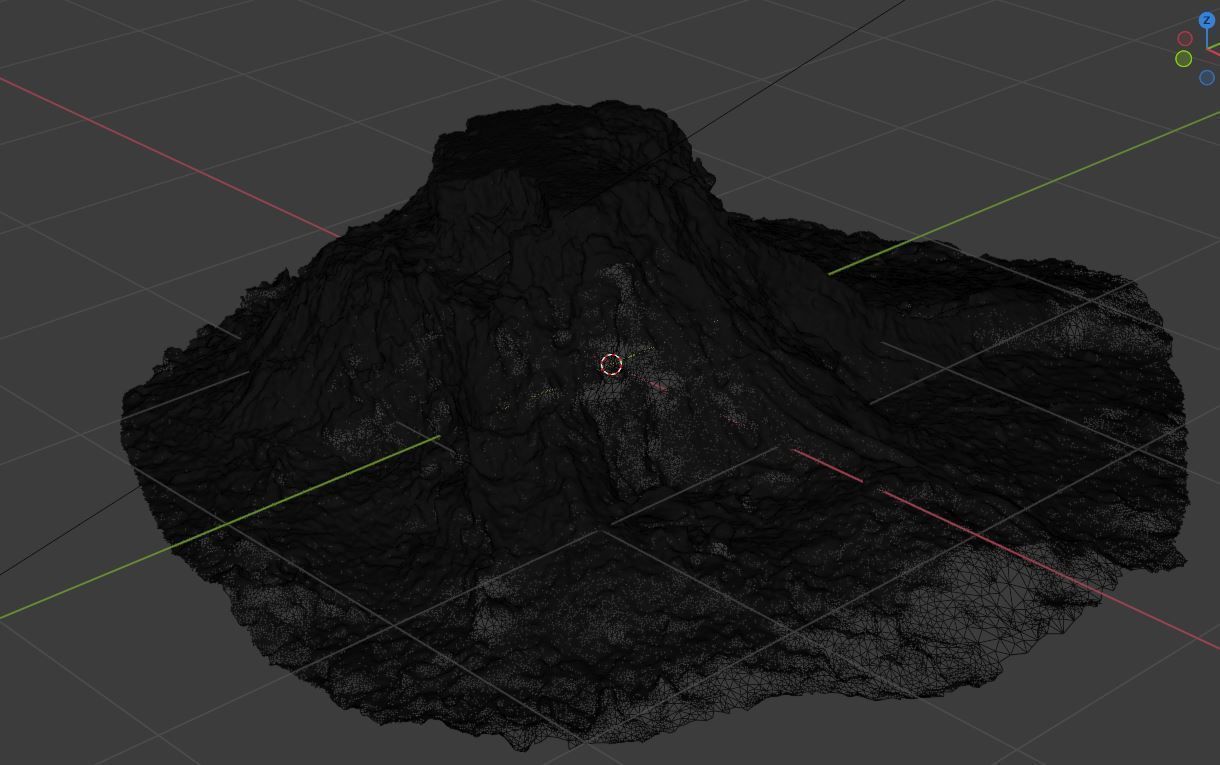The image size is (1220, 765).
Task: Click the red negative X axis gizmo circle
Action: point(1185,39)
